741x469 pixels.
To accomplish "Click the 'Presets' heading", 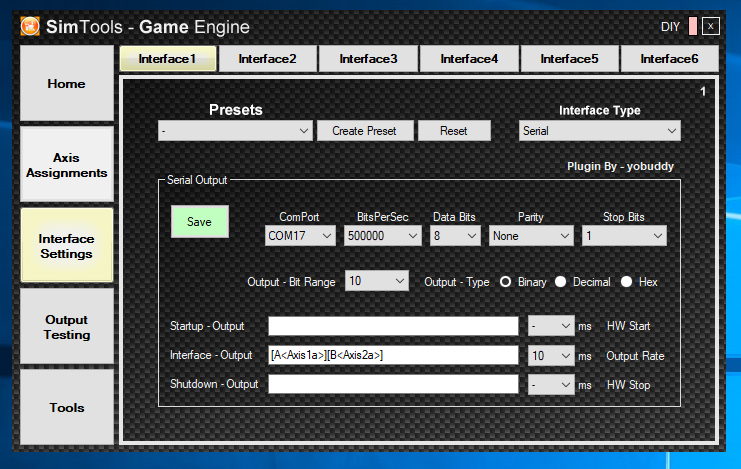I will pos(235,110).
